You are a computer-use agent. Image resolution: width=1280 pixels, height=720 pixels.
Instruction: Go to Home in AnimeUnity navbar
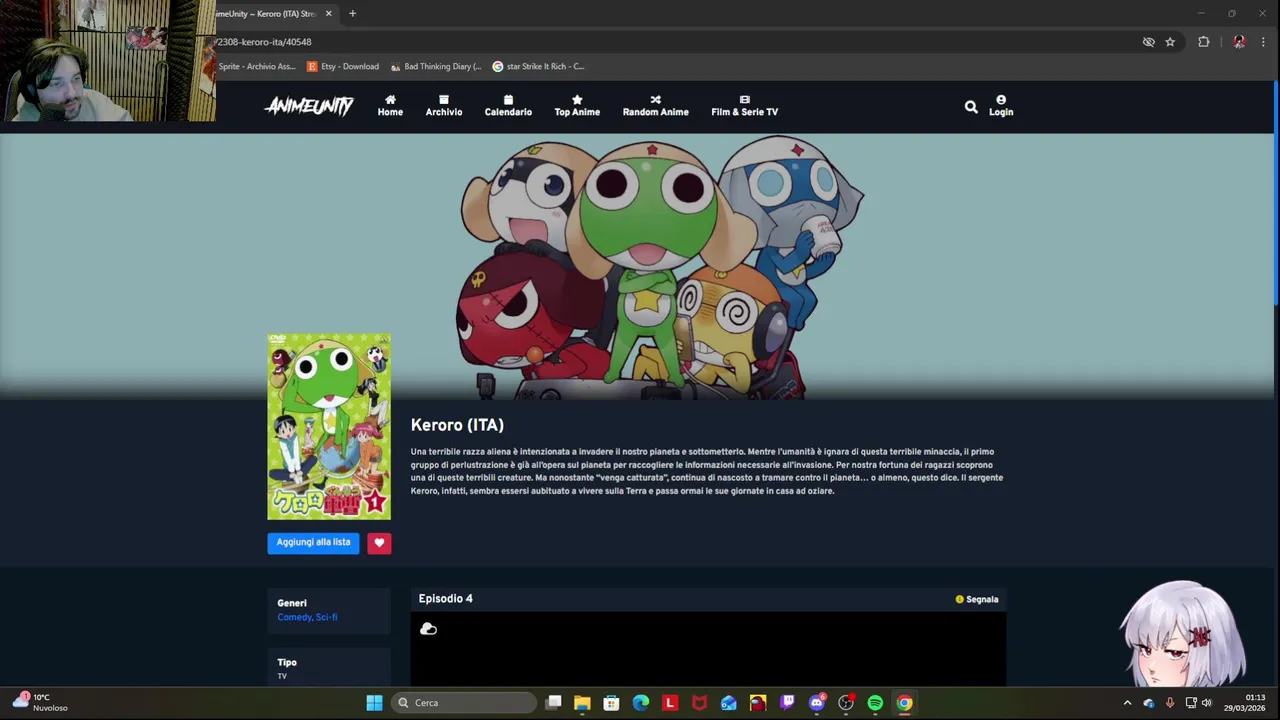coord(390,106)
